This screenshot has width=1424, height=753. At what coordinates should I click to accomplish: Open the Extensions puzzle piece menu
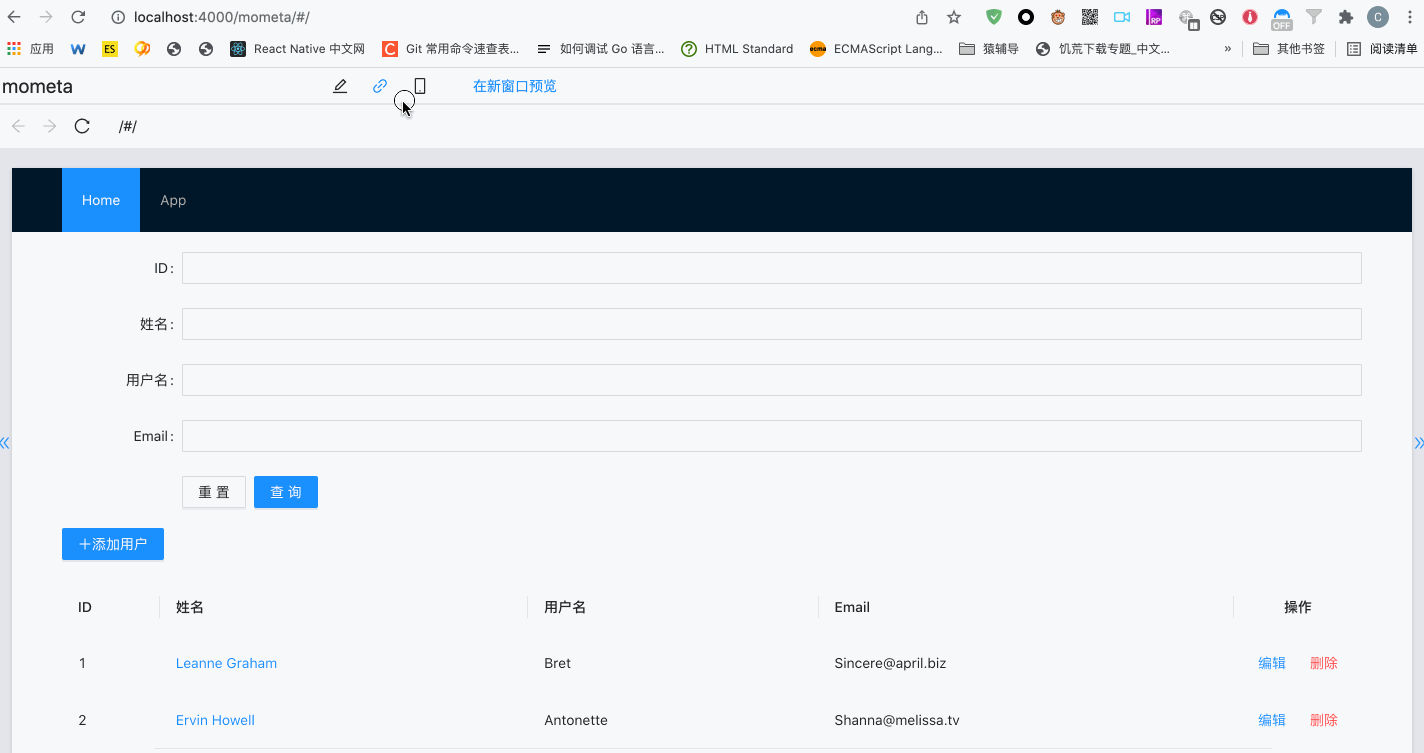point(1346,17)
